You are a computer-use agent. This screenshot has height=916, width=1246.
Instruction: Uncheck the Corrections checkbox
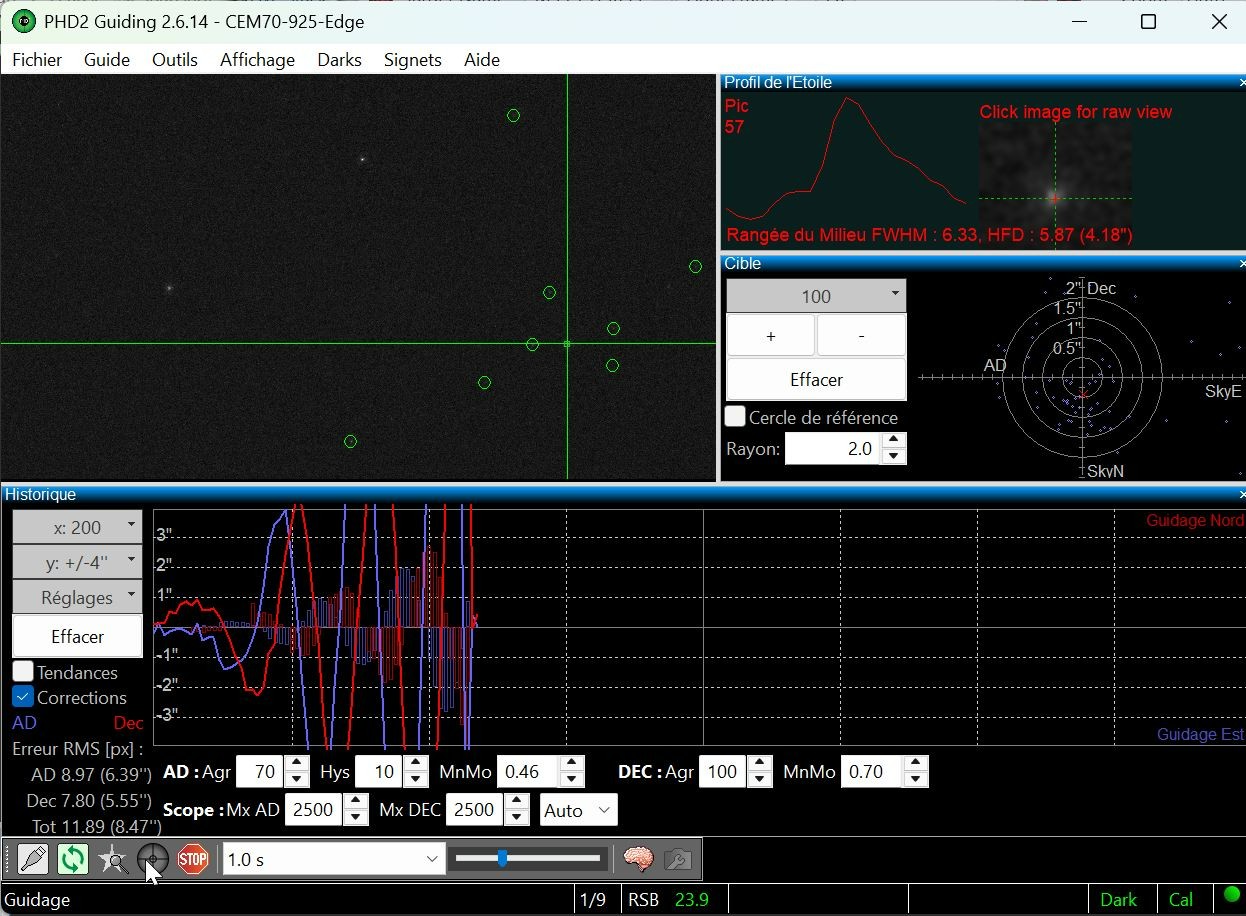point(23,697)
